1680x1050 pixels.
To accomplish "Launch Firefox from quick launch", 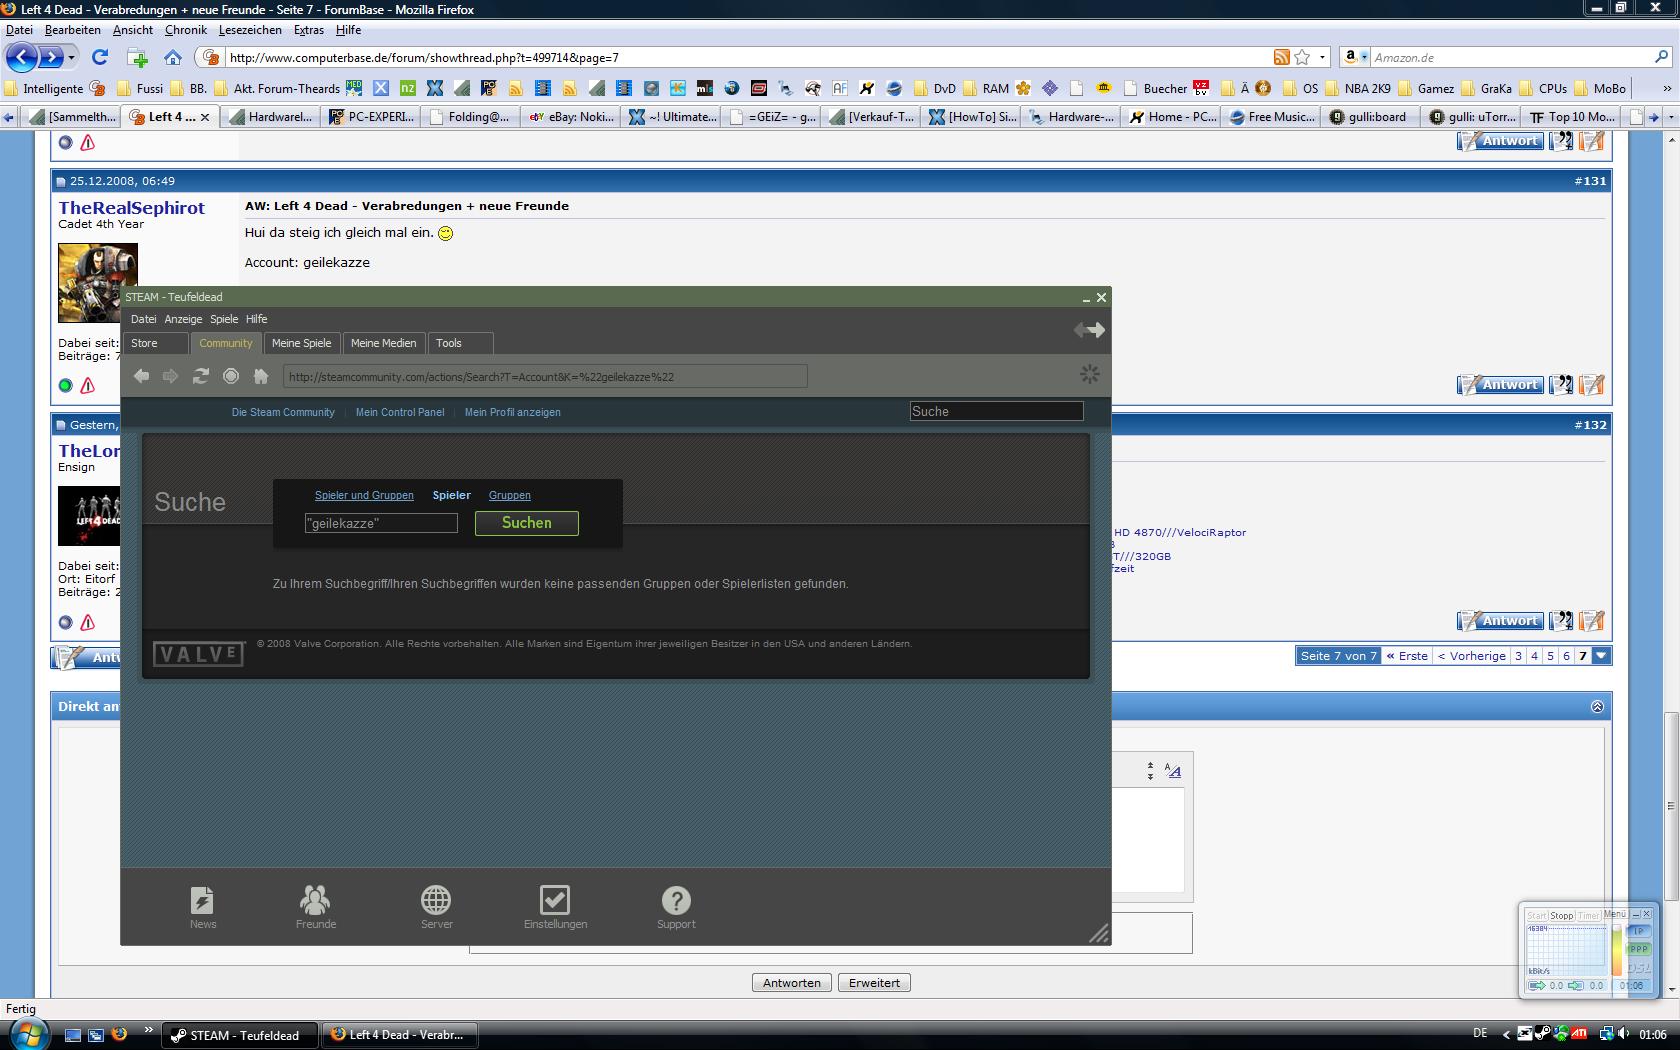I will point(119,1035).
